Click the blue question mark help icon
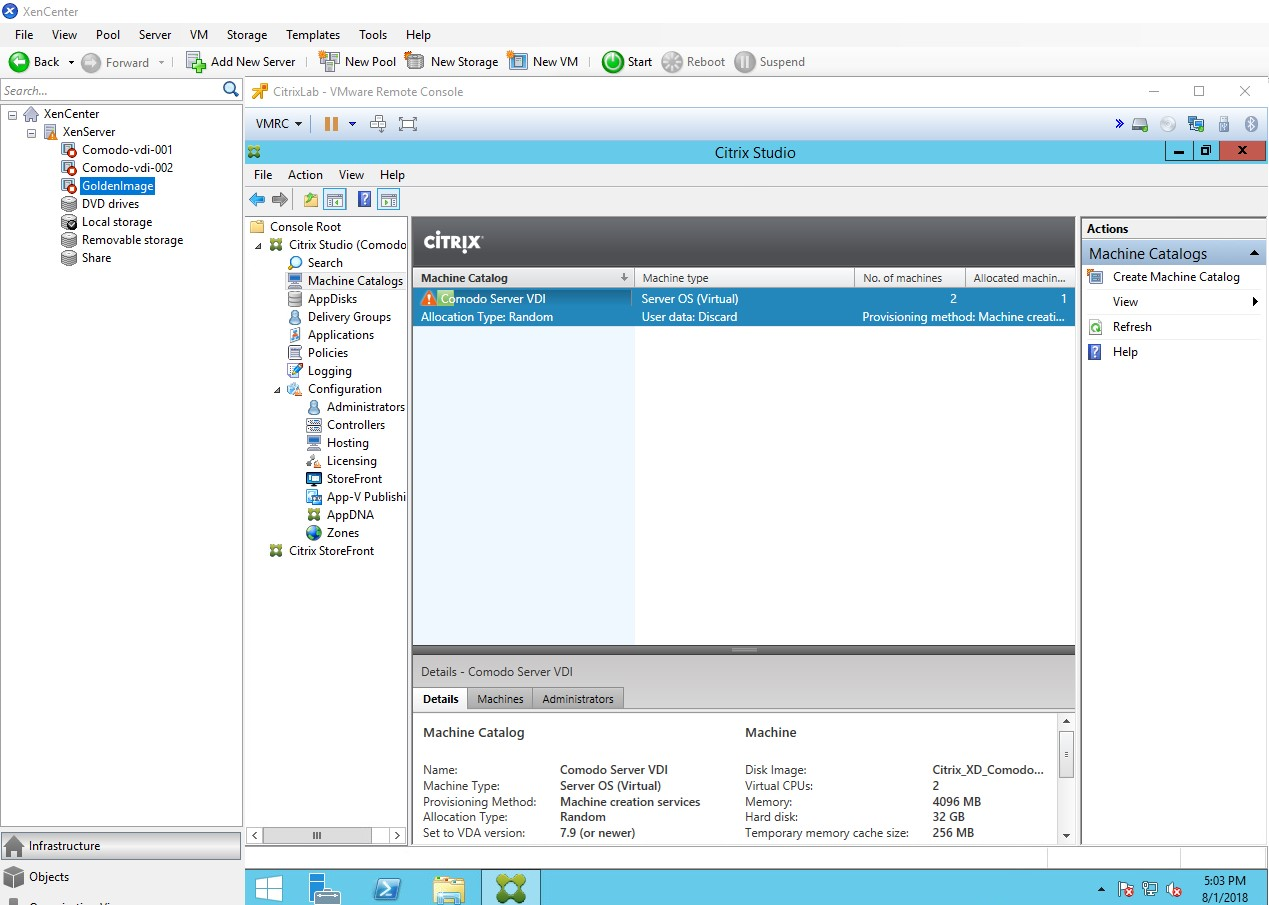 click(x=365, y=199)
